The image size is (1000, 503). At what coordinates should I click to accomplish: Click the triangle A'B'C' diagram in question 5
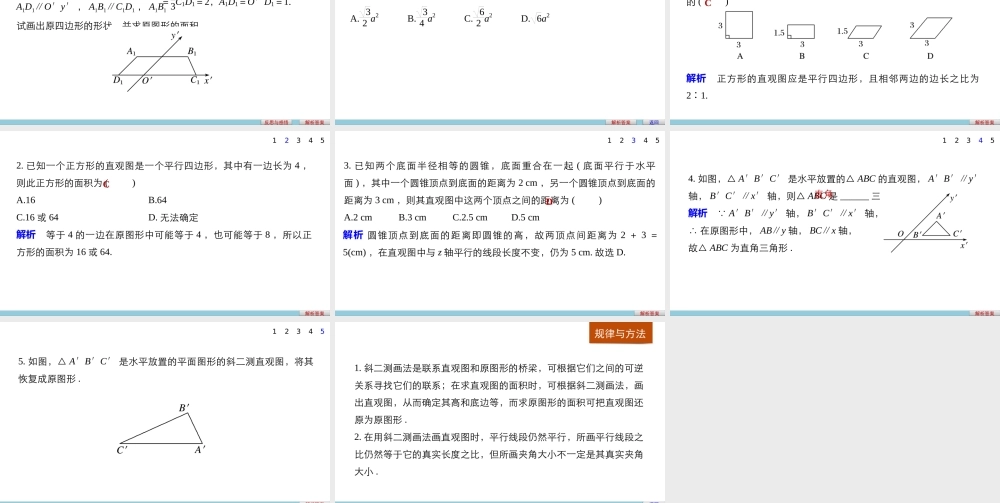(162, 428)
